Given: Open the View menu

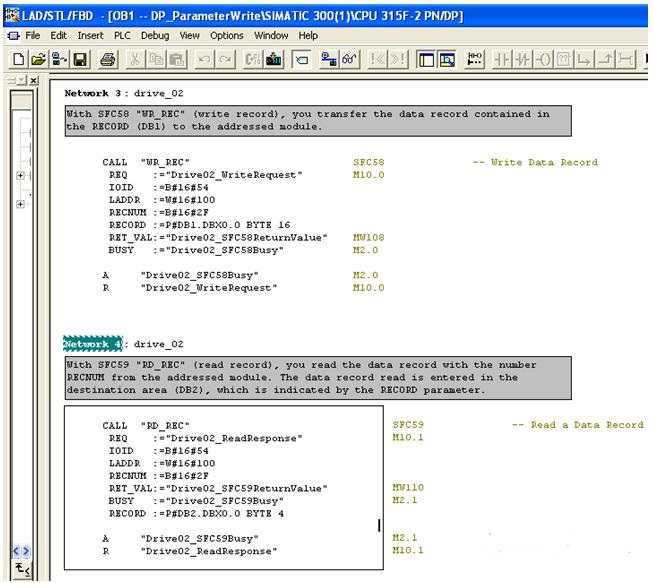Looking at the screenshot, I should pos(189,36).
